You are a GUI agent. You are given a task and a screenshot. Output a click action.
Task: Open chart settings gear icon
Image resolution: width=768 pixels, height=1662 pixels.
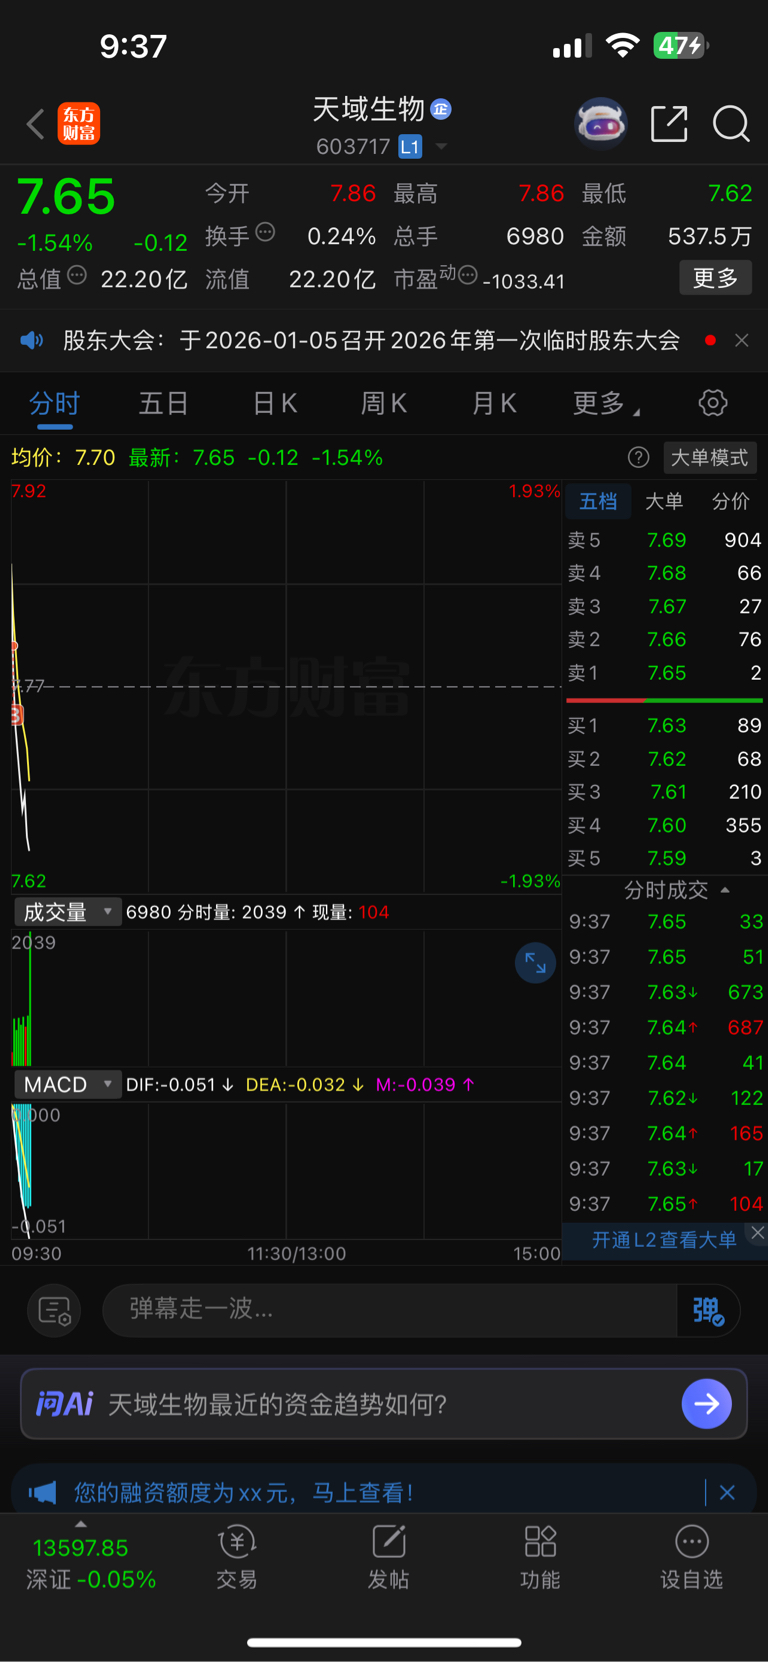713,403
